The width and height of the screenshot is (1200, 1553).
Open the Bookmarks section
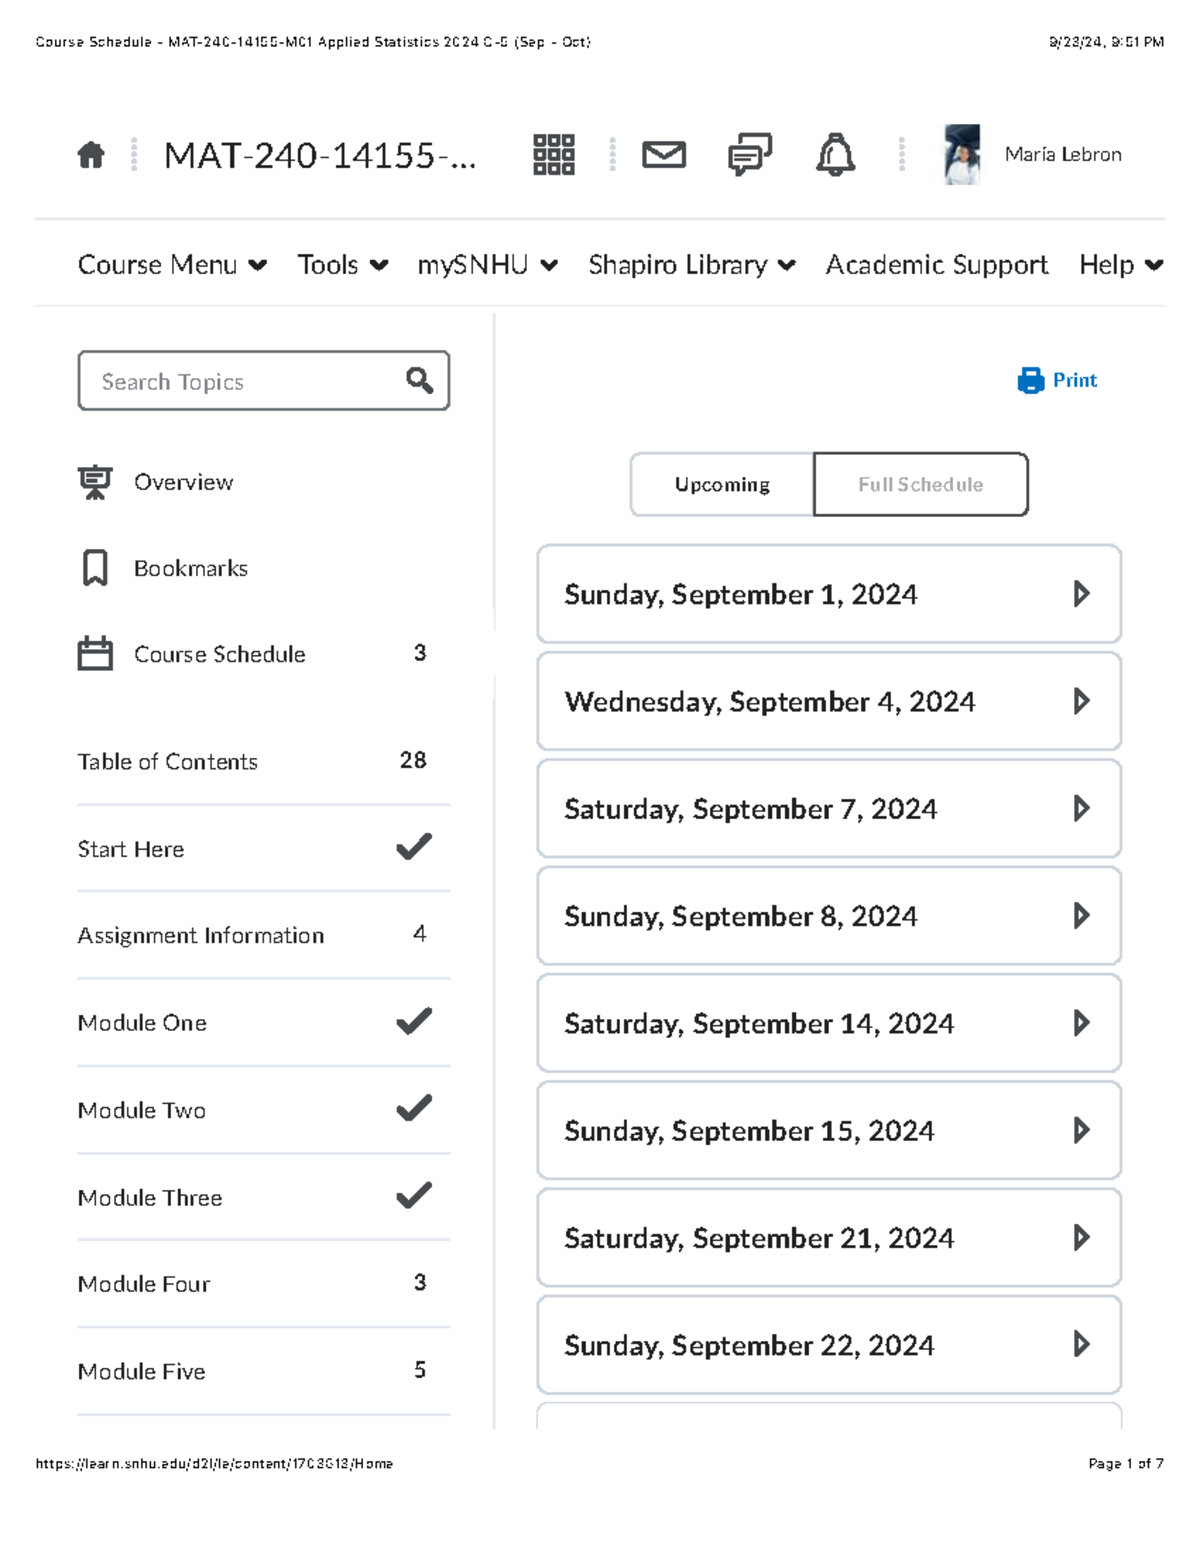pos(190,568)
